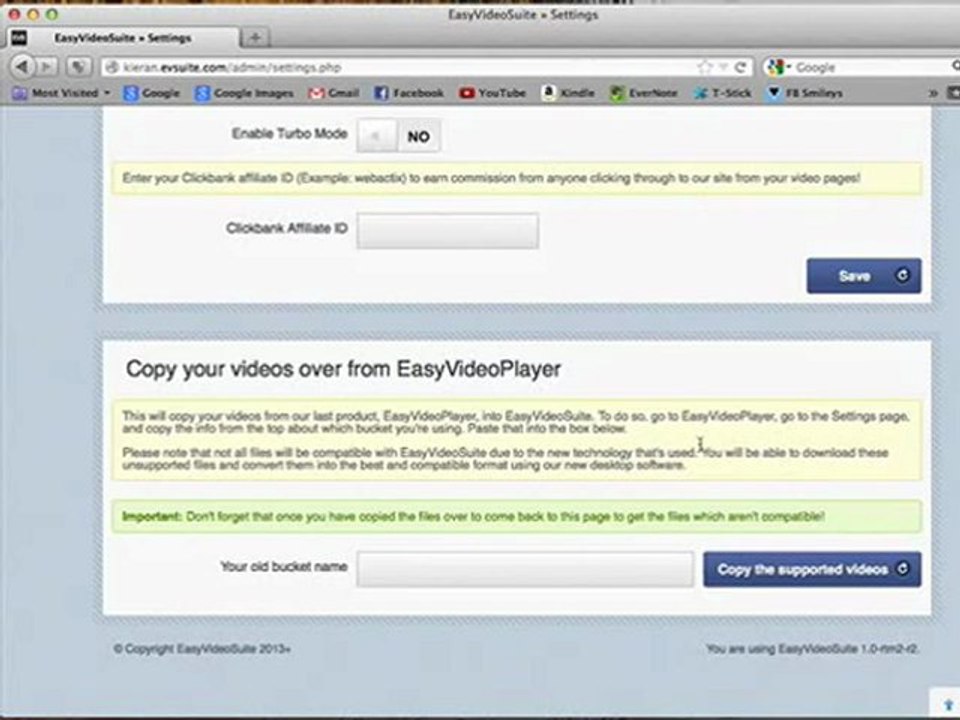This screenshot has height=720, width=960.
Task: Open the T-Stick bookmark
Action: tap(722, 93)
